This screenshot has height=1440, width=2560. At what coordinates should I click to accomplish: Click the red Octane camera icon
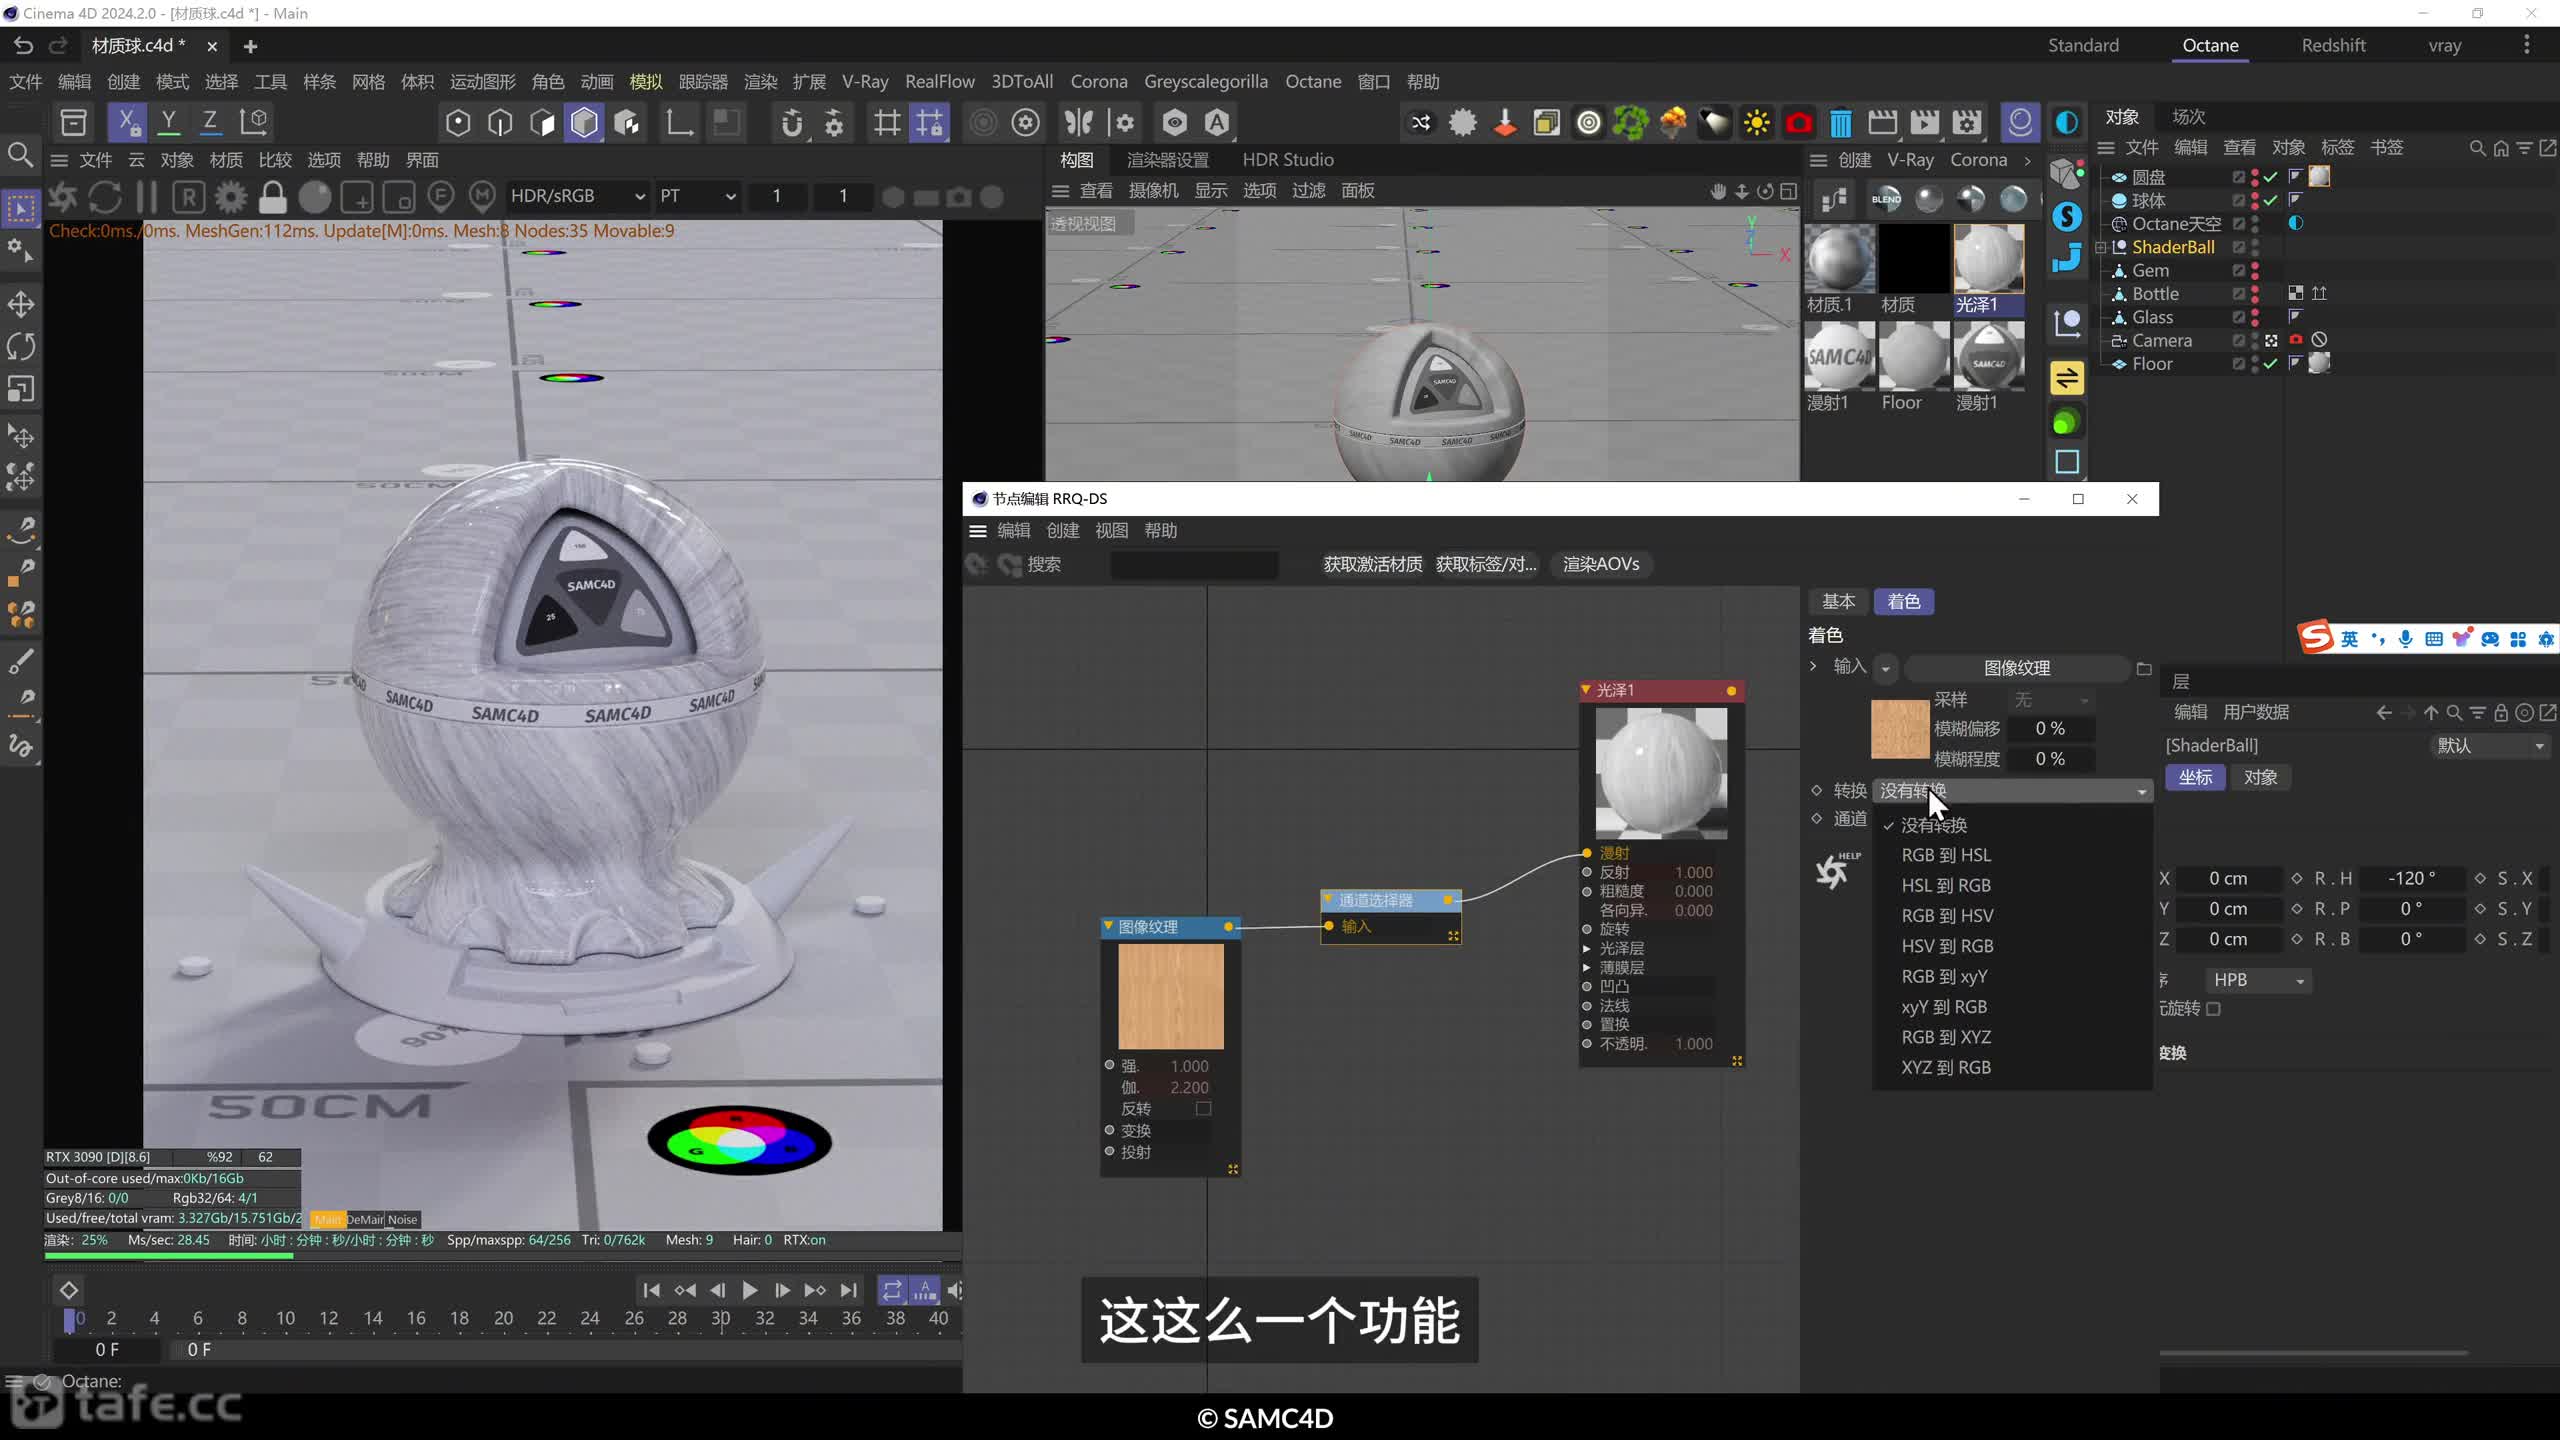(x=1798, y=123)
